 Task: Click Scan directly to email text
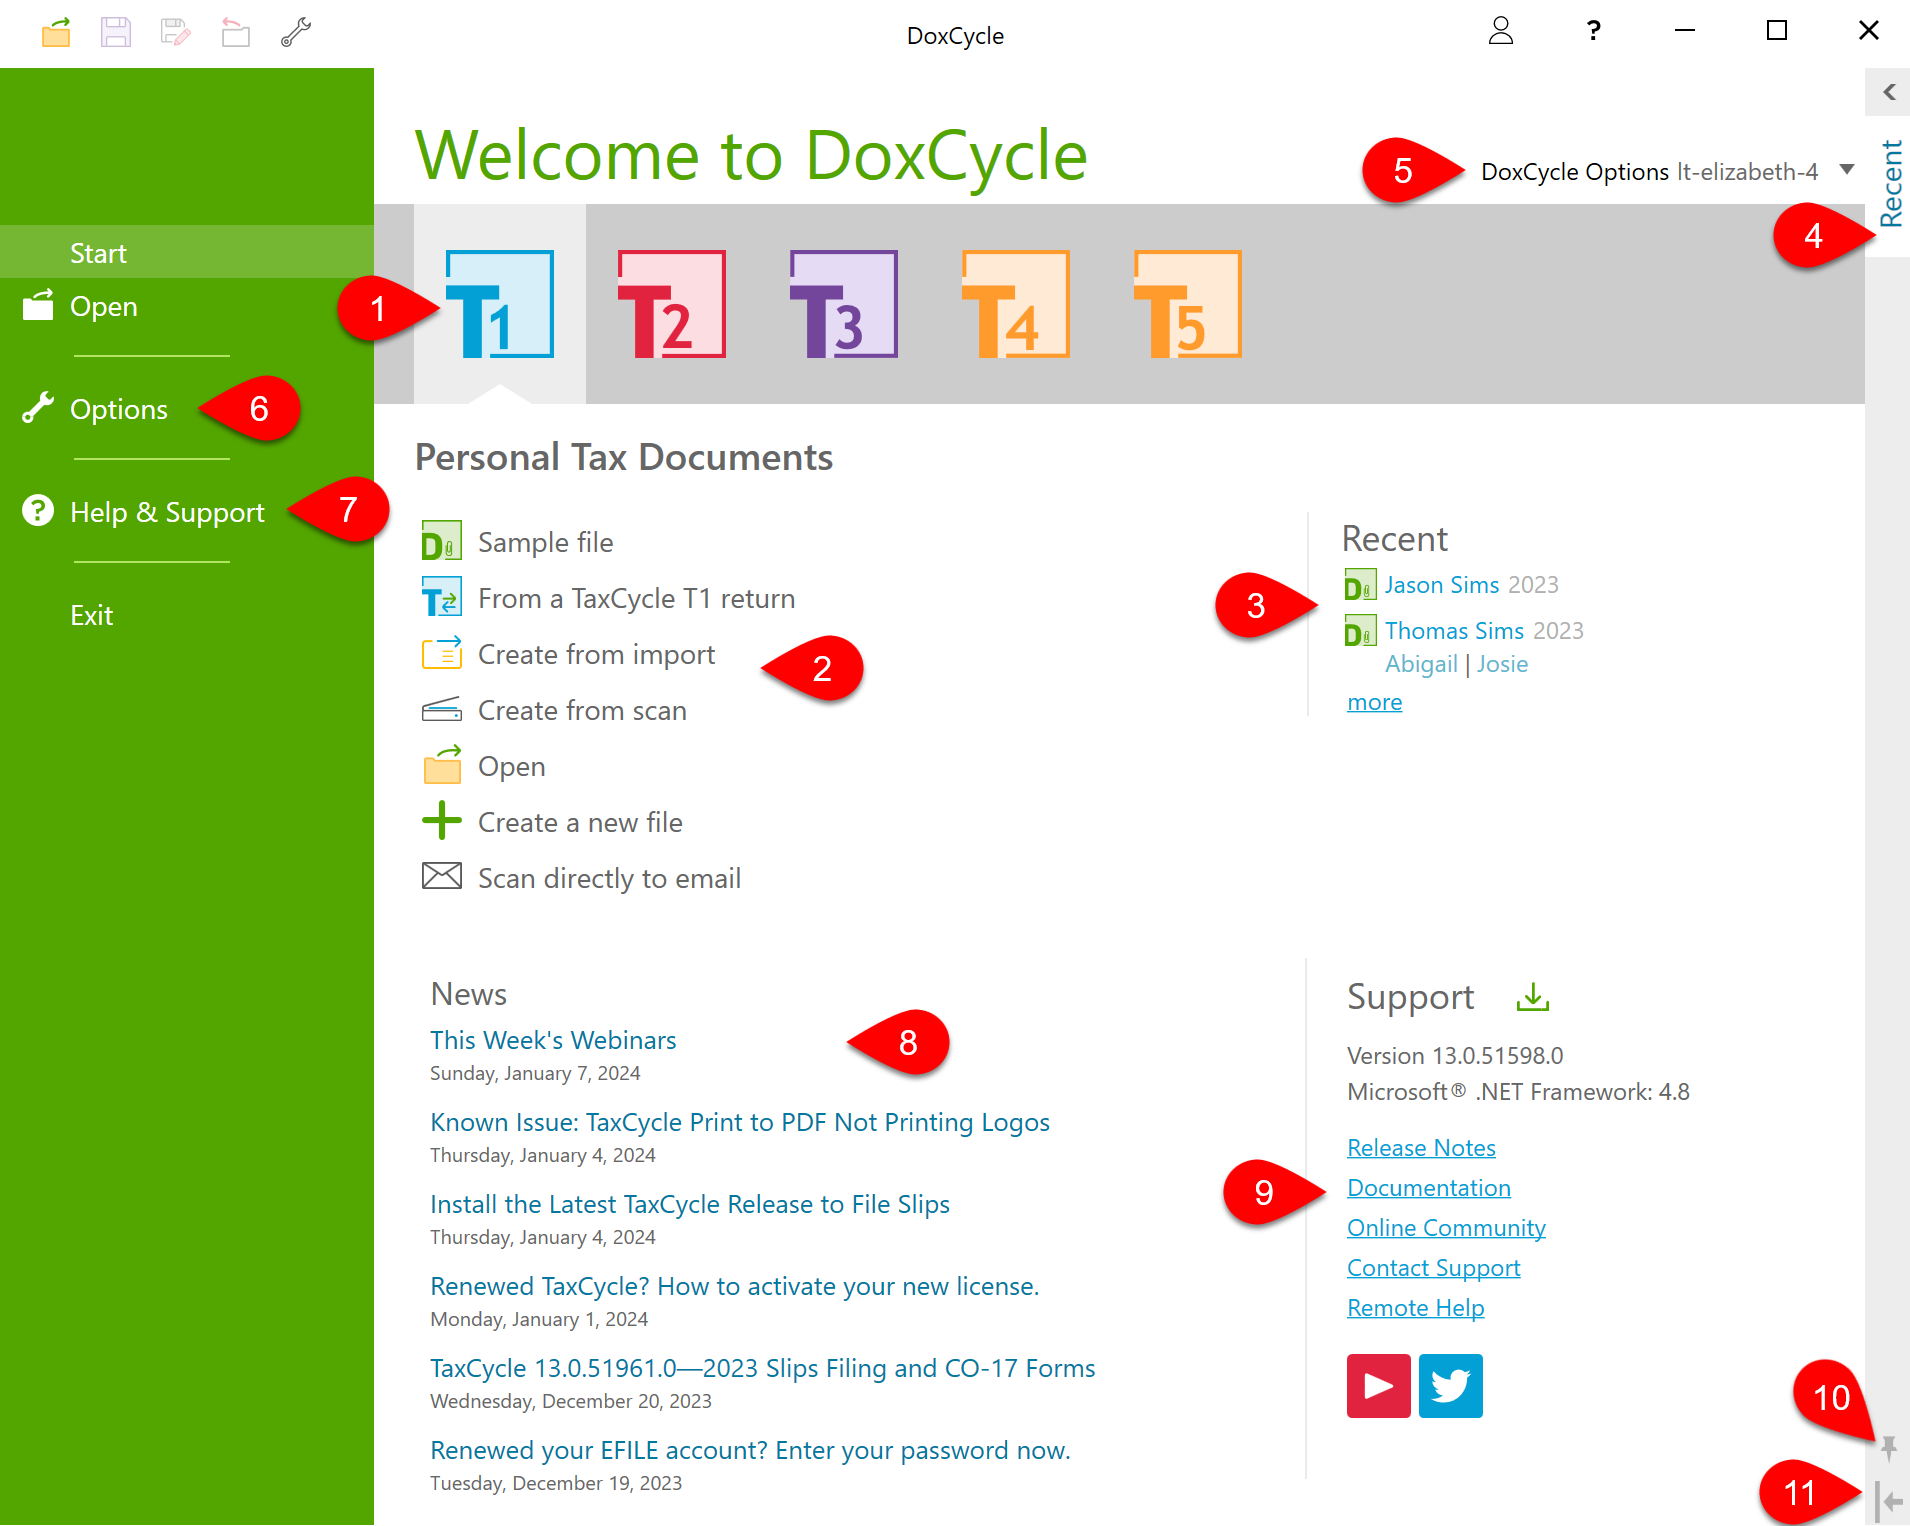pos(610,878)
